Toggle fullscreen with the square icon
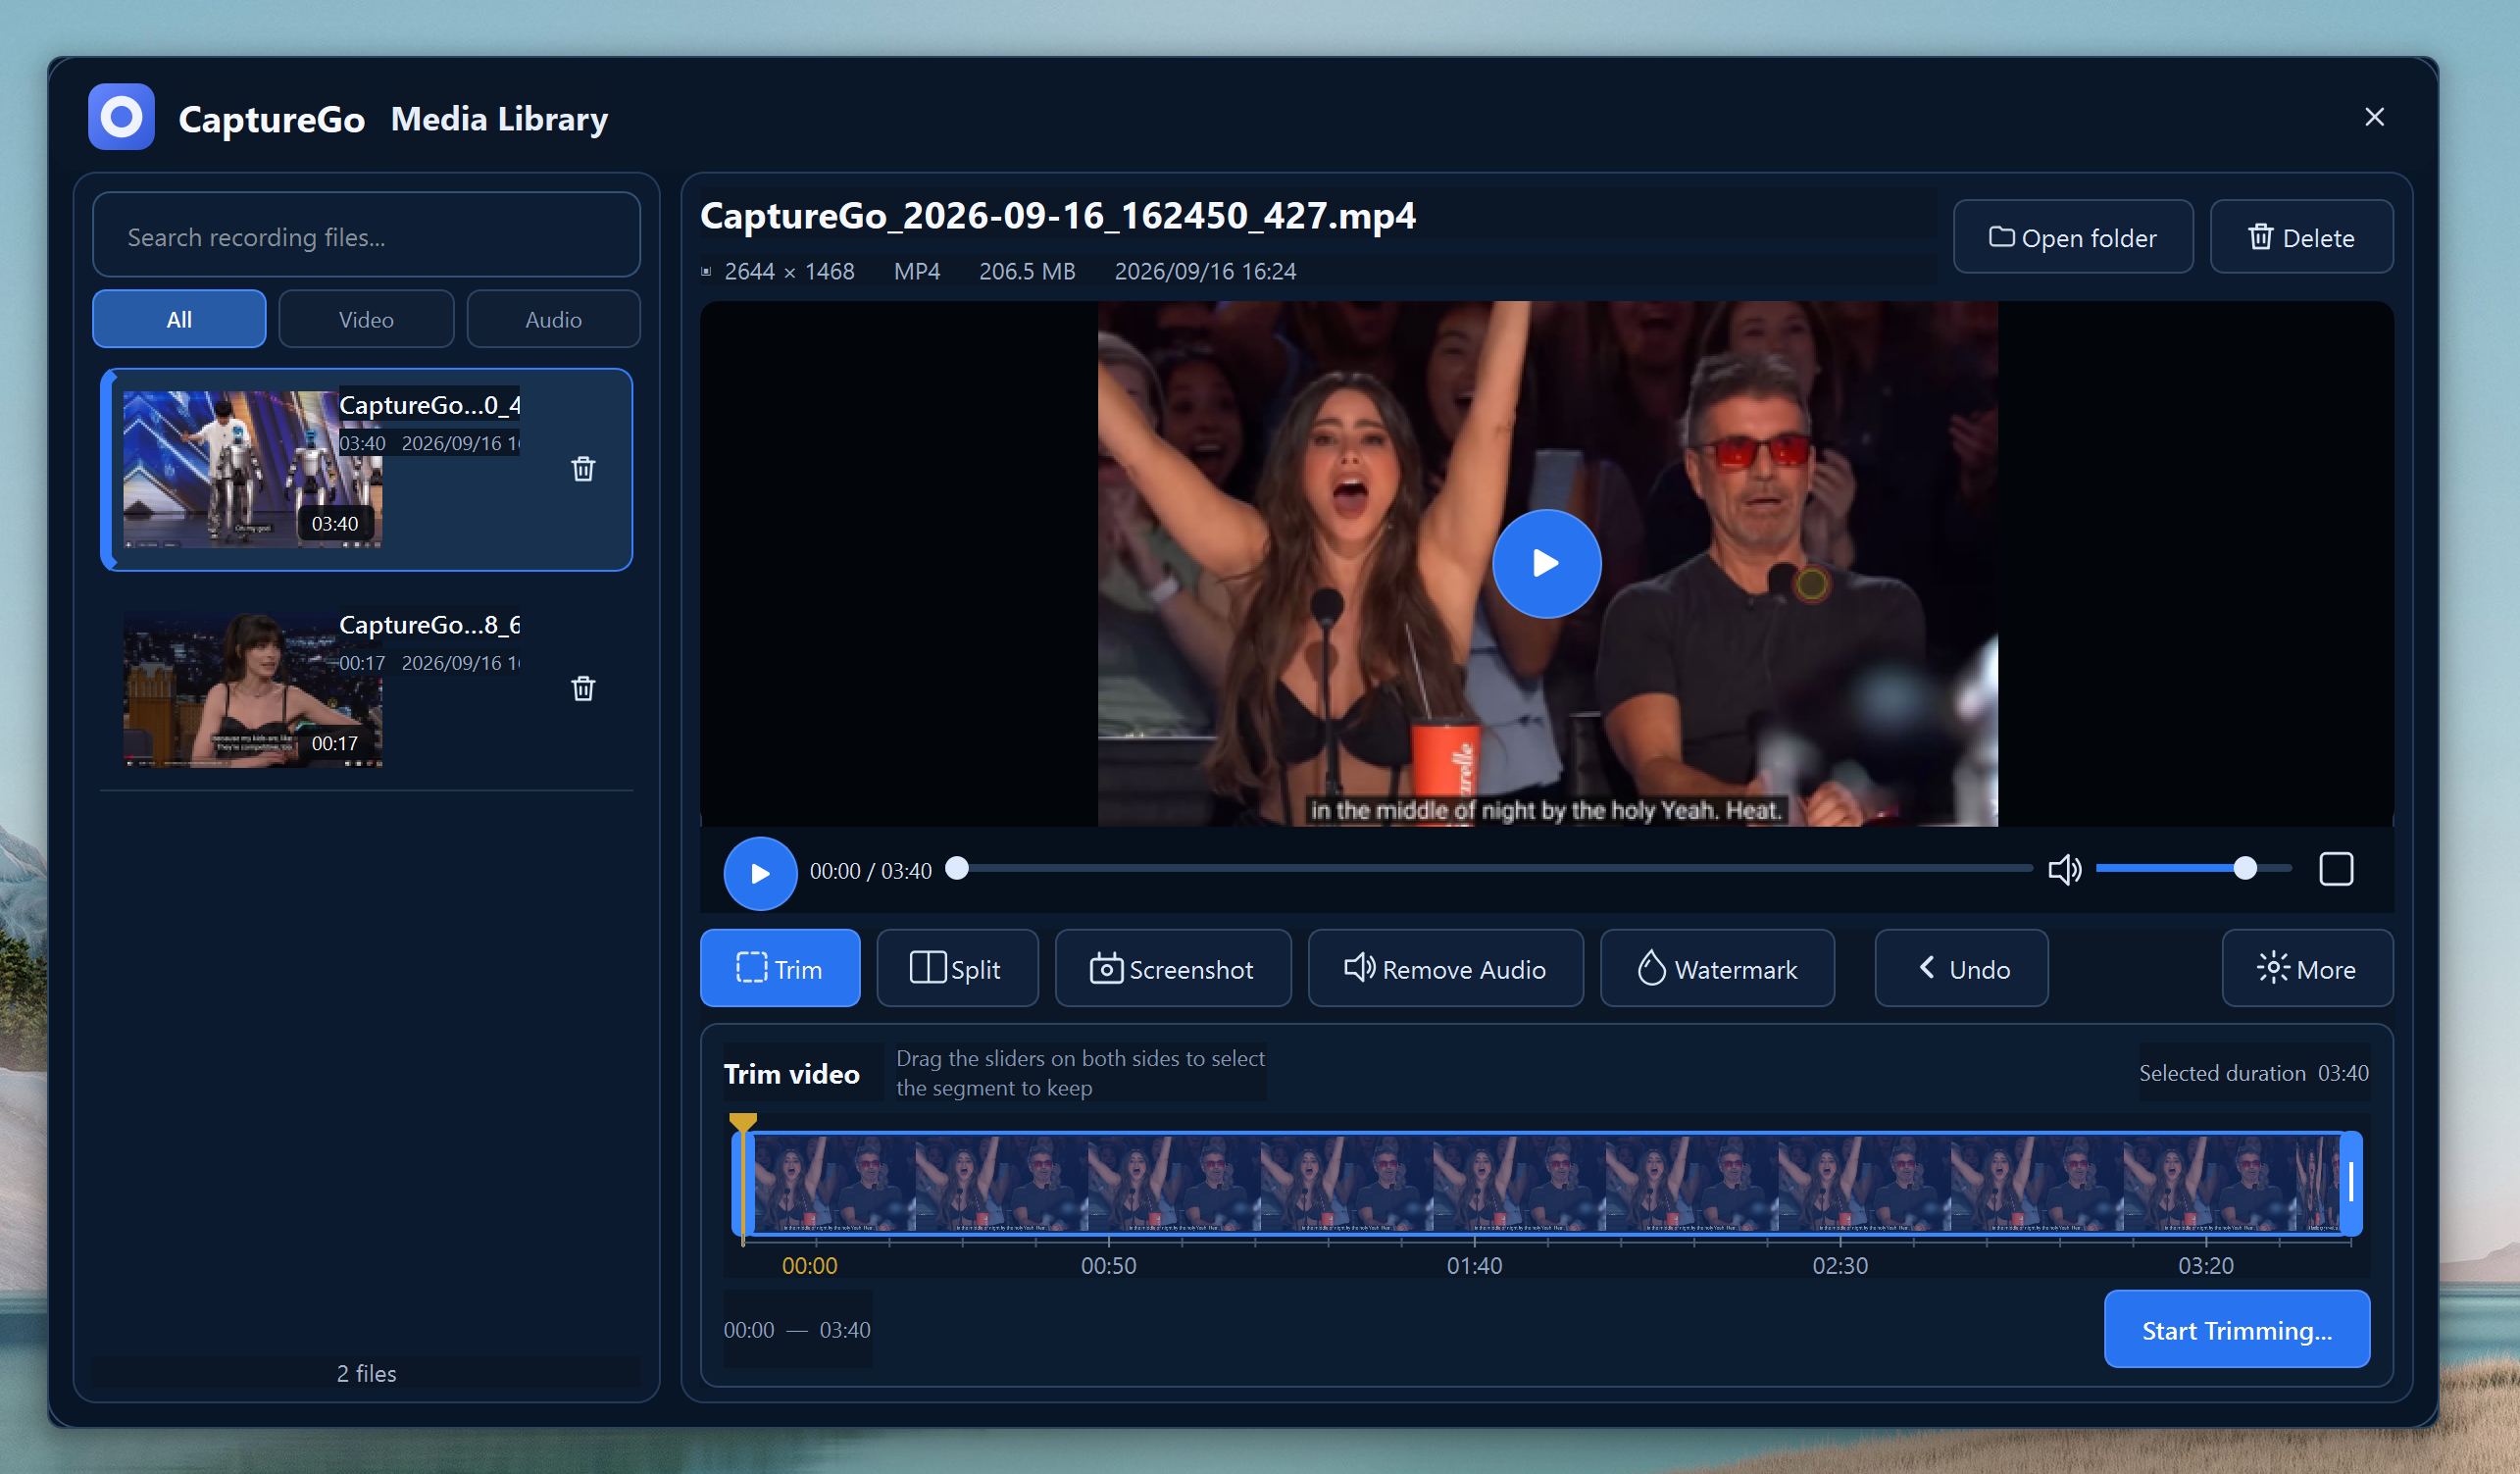This screenshot has height=1474, width=2520. click(x=2335, y=869)
